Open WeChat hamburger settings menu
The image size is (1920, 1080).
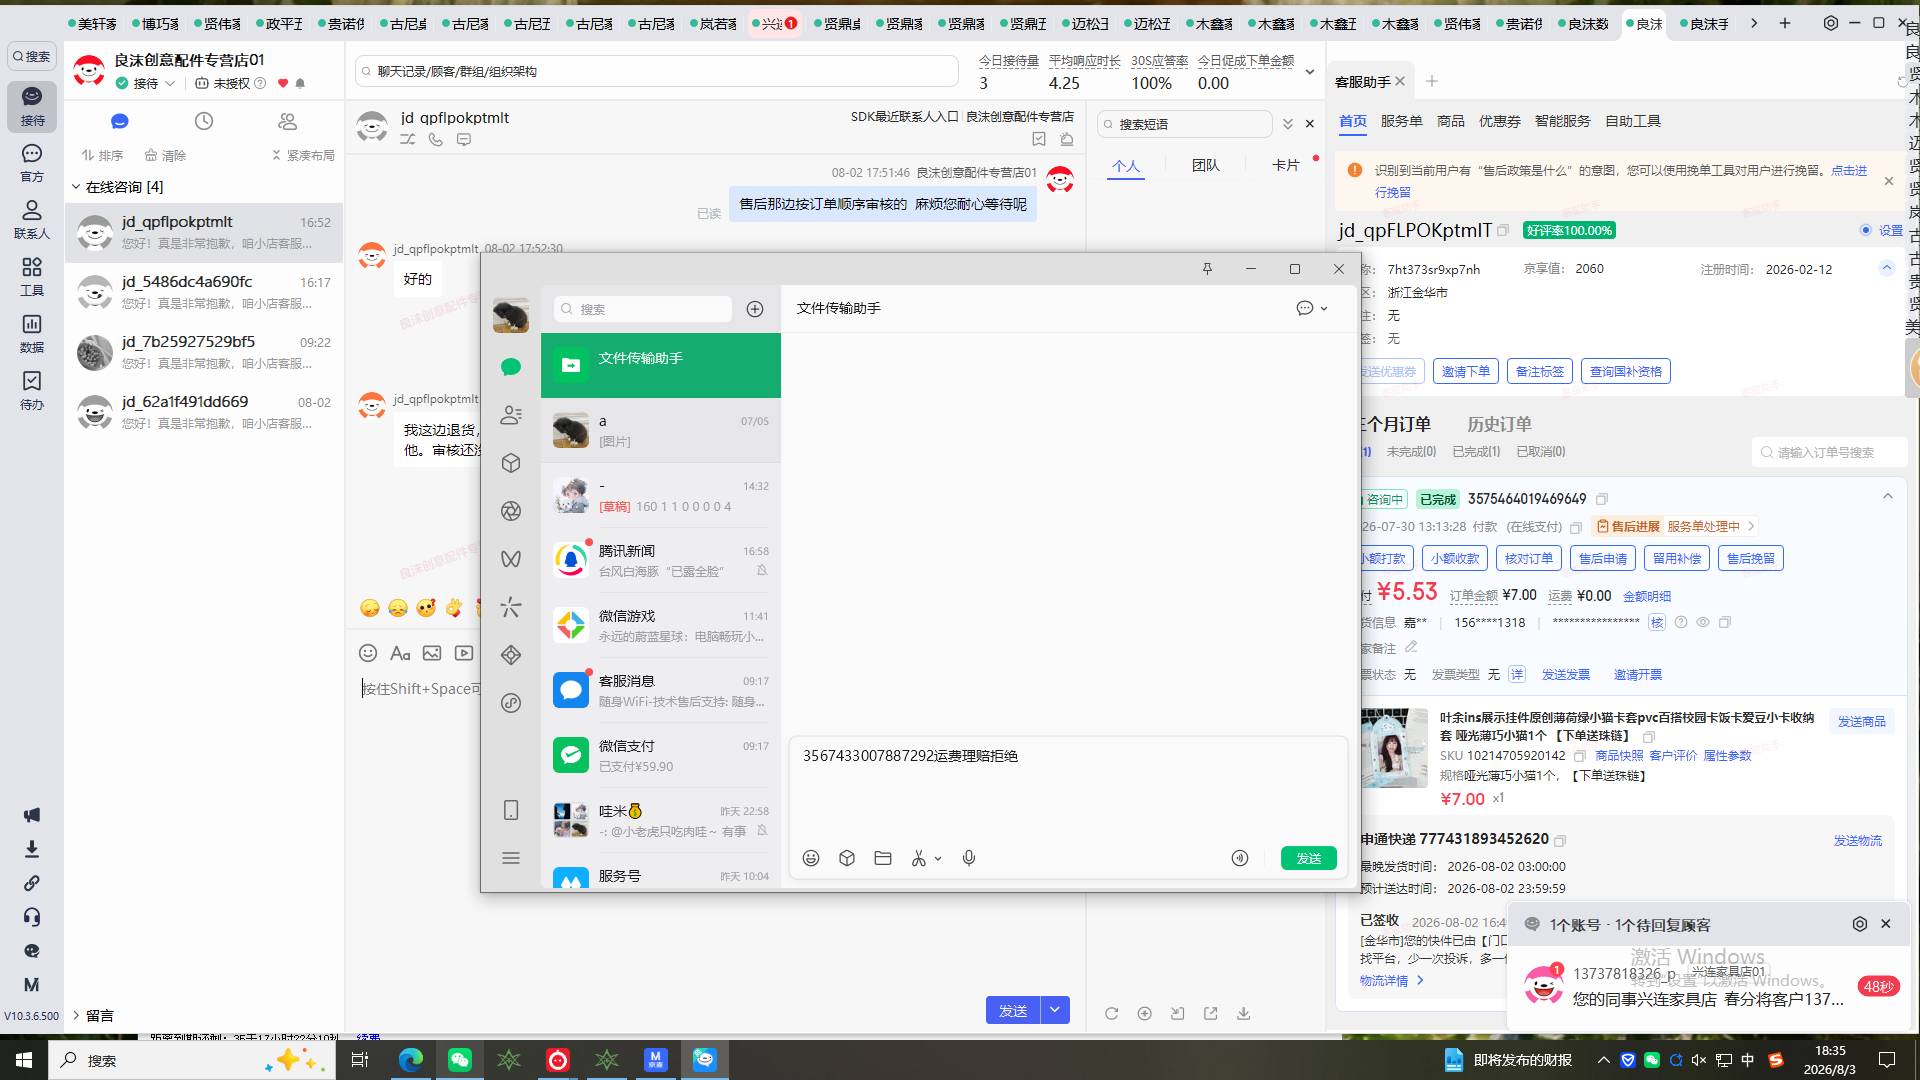coord(511,858)
